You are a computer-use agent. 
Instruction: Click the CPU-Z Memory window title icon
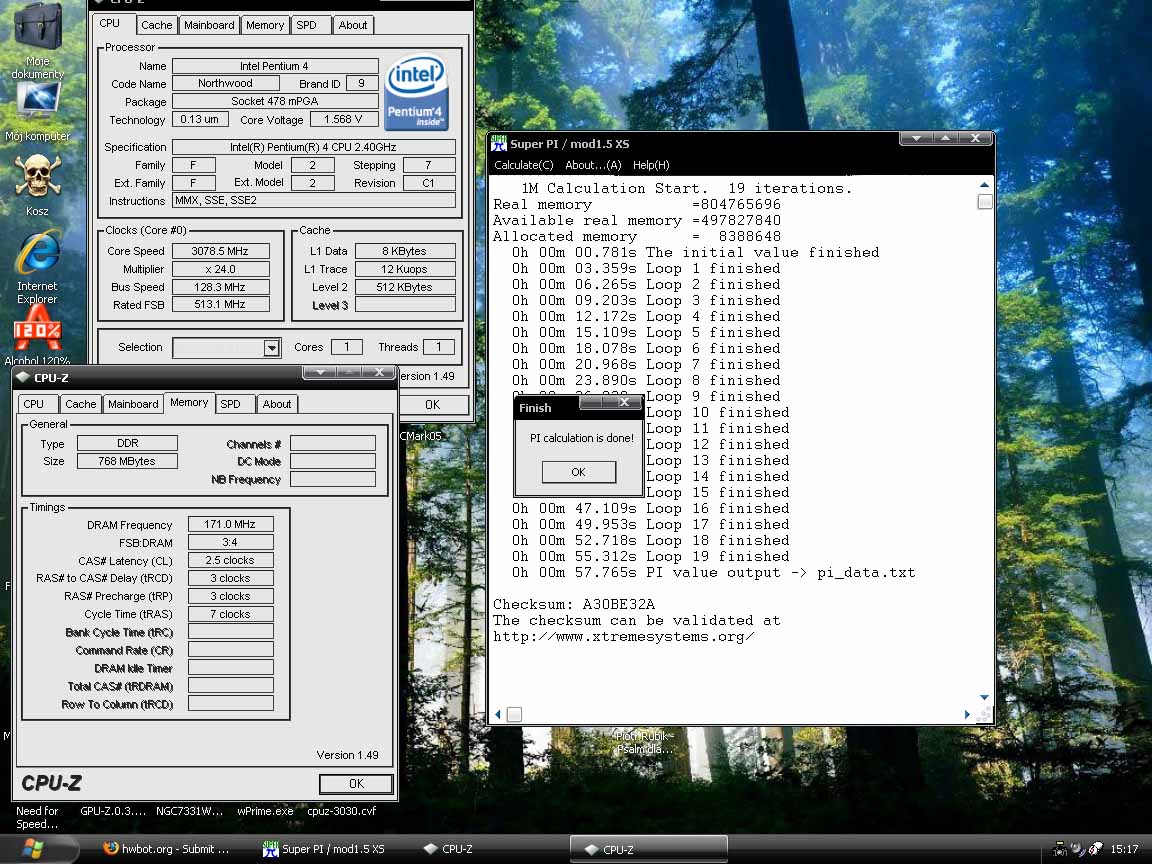click(x=23, y=377)
